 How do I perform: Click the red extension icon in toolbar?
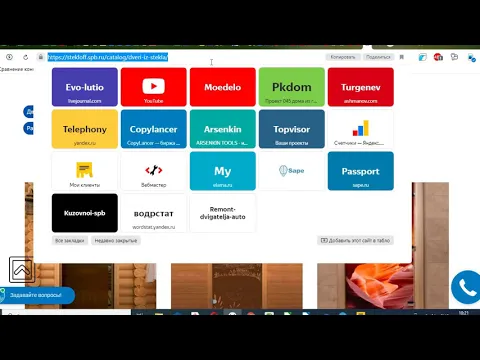438,57
